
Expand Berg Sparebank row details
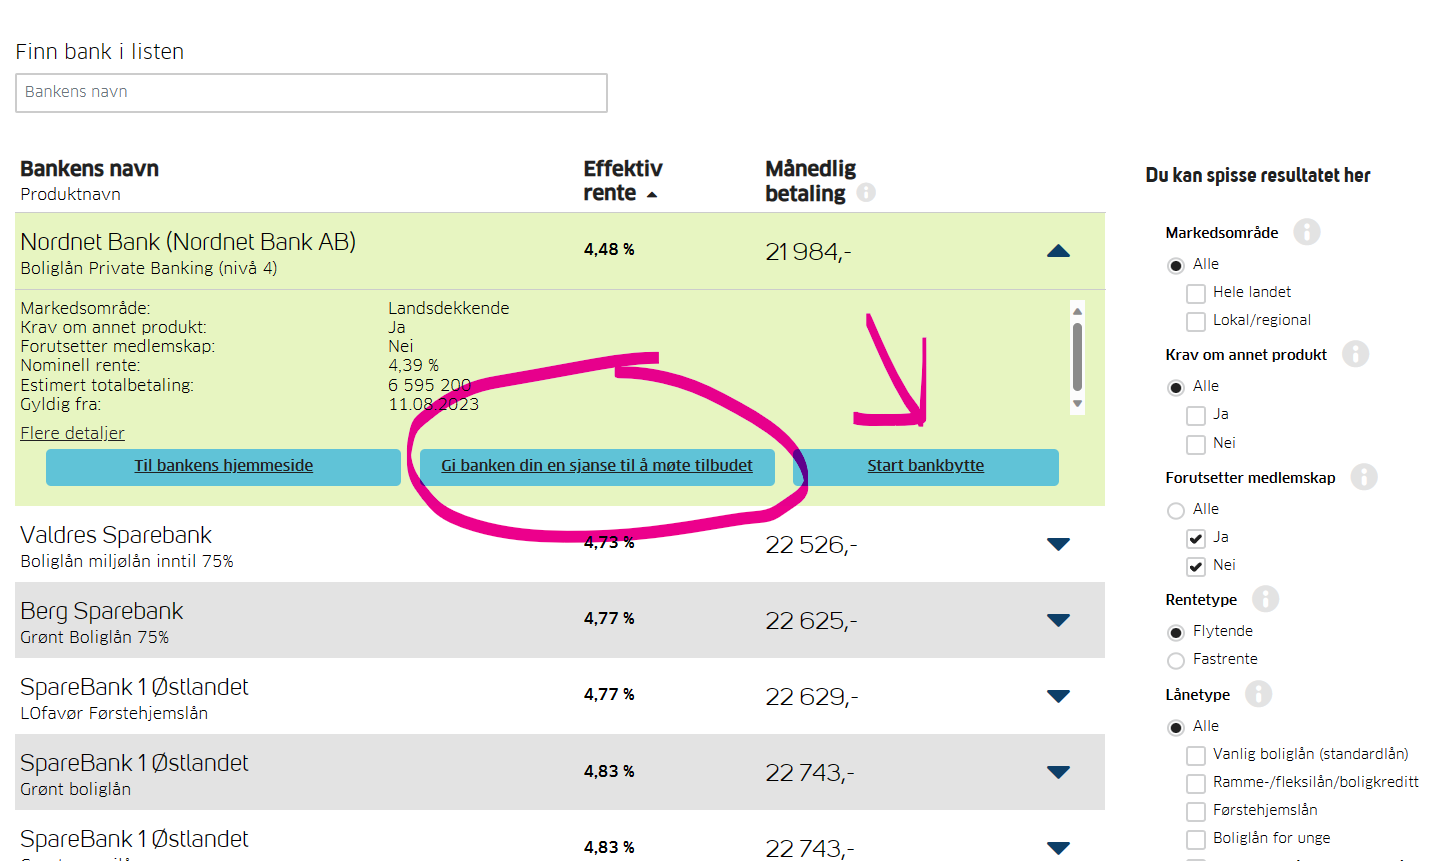coord(1058,620)
